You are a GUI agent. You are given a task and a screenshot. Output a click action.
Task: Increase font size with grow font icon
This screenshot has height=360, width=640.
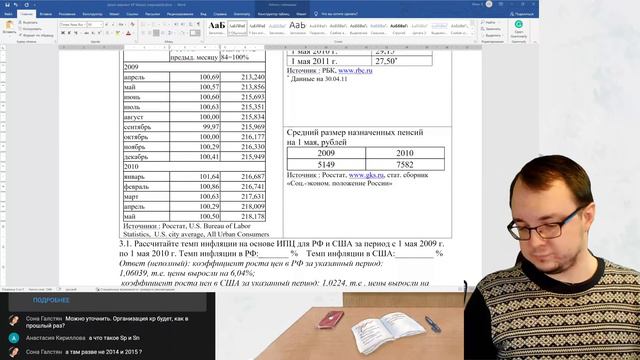click(107, 24)
